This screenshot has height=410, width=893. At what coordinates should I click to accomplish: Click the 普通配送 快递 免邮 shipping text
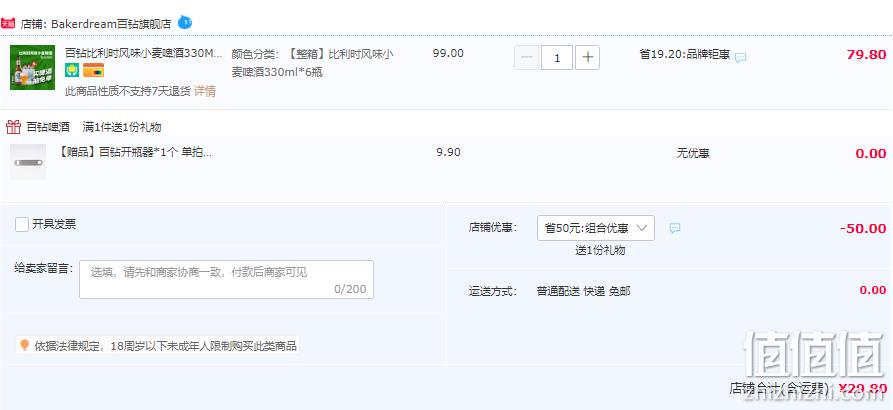(x=584, y=291)
